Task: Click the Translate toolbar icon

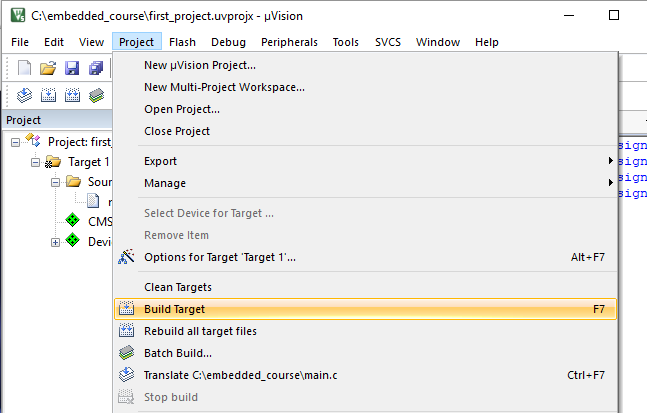Action: pos(24,95)
